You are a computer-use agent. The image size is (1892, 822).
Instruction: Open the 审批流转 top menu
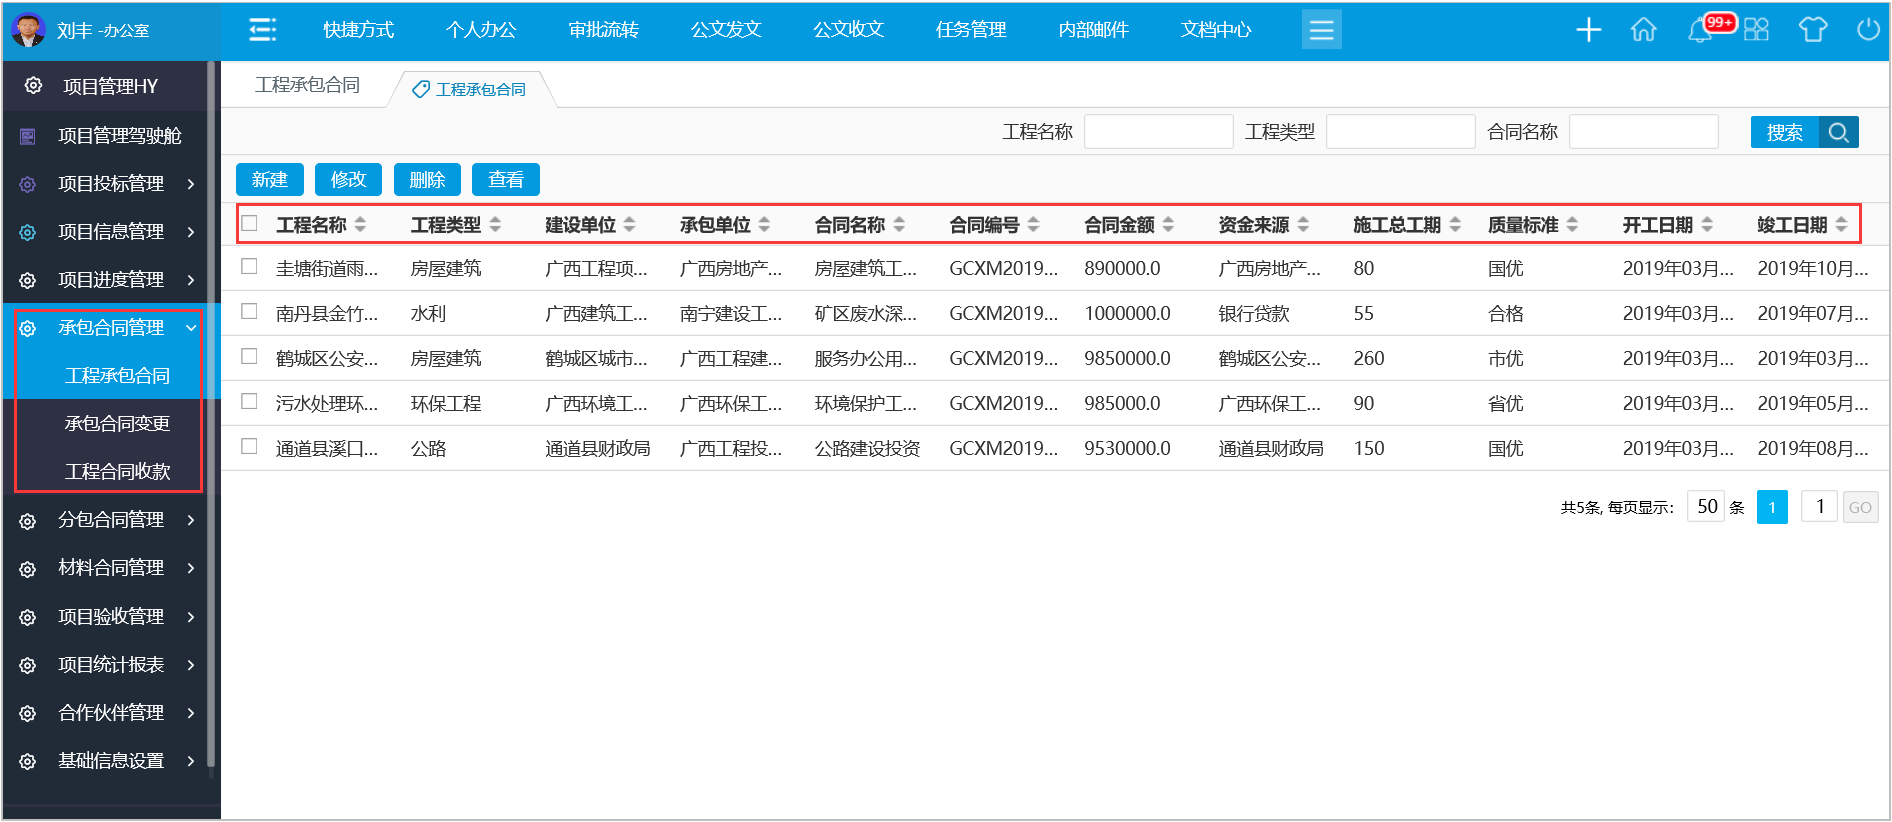pyautogui.click(x=603, y=30)
